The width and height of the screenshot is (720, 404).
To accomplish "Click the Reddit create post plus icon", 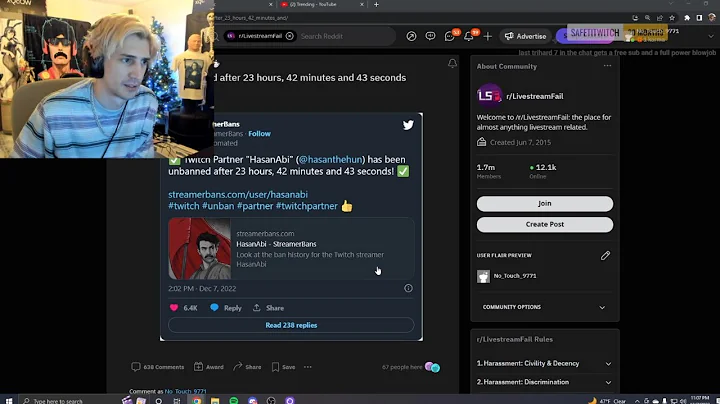I will pyautogui.click(x=488, y=36).
